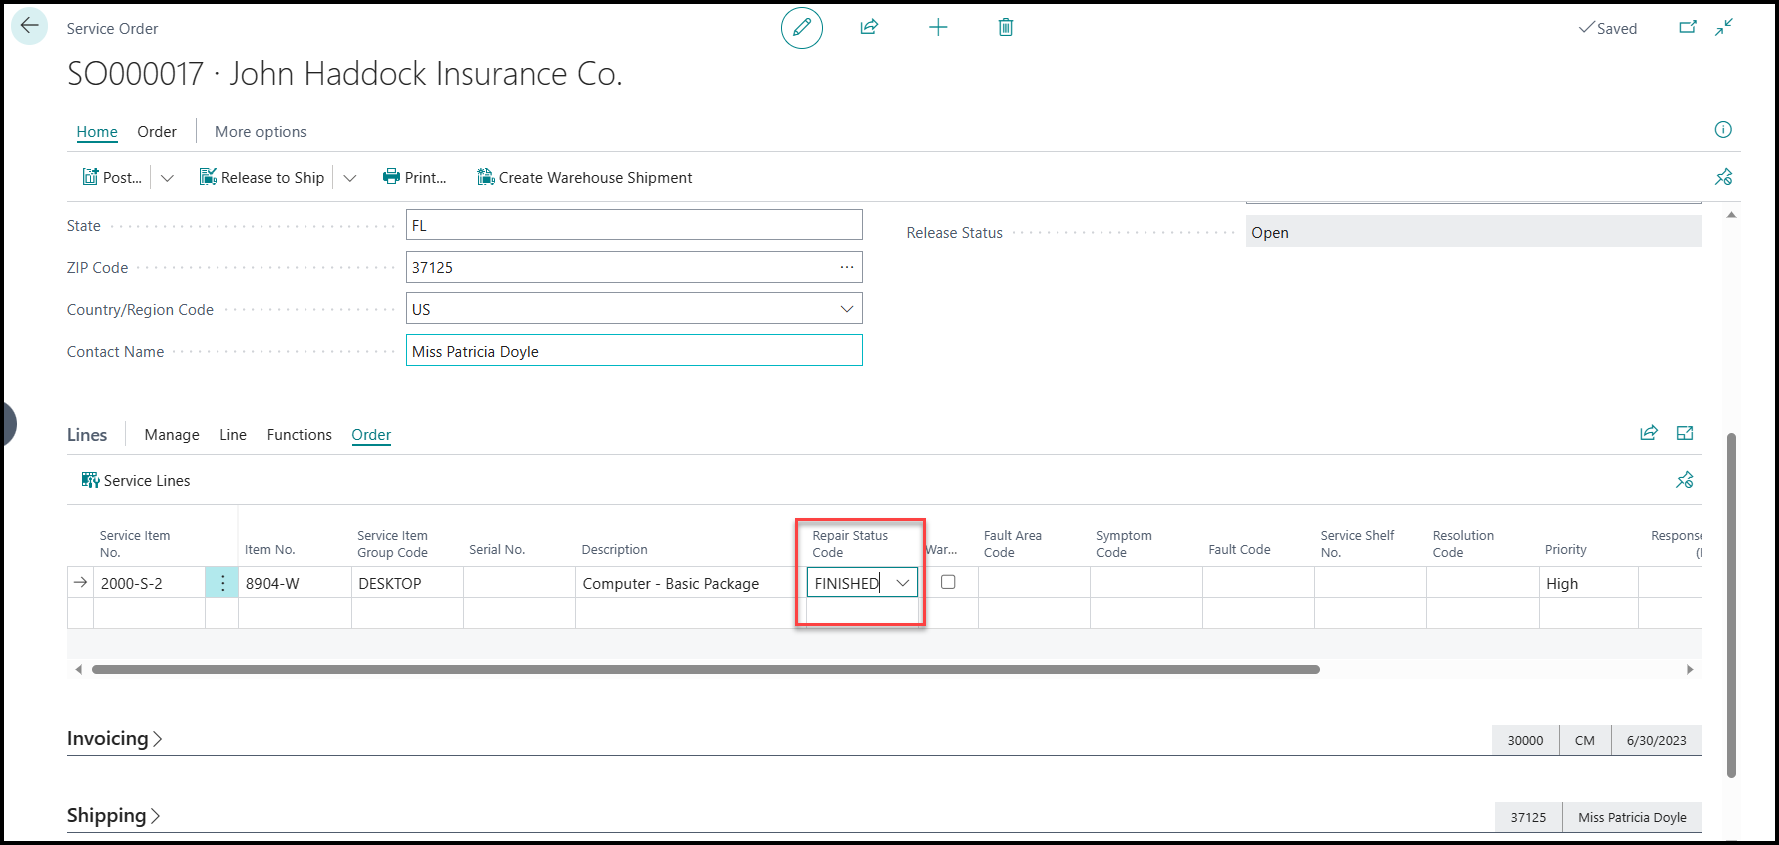
Task: Open the Line menu in Lines
Action: pyautogui.click(x=233, y=435)
